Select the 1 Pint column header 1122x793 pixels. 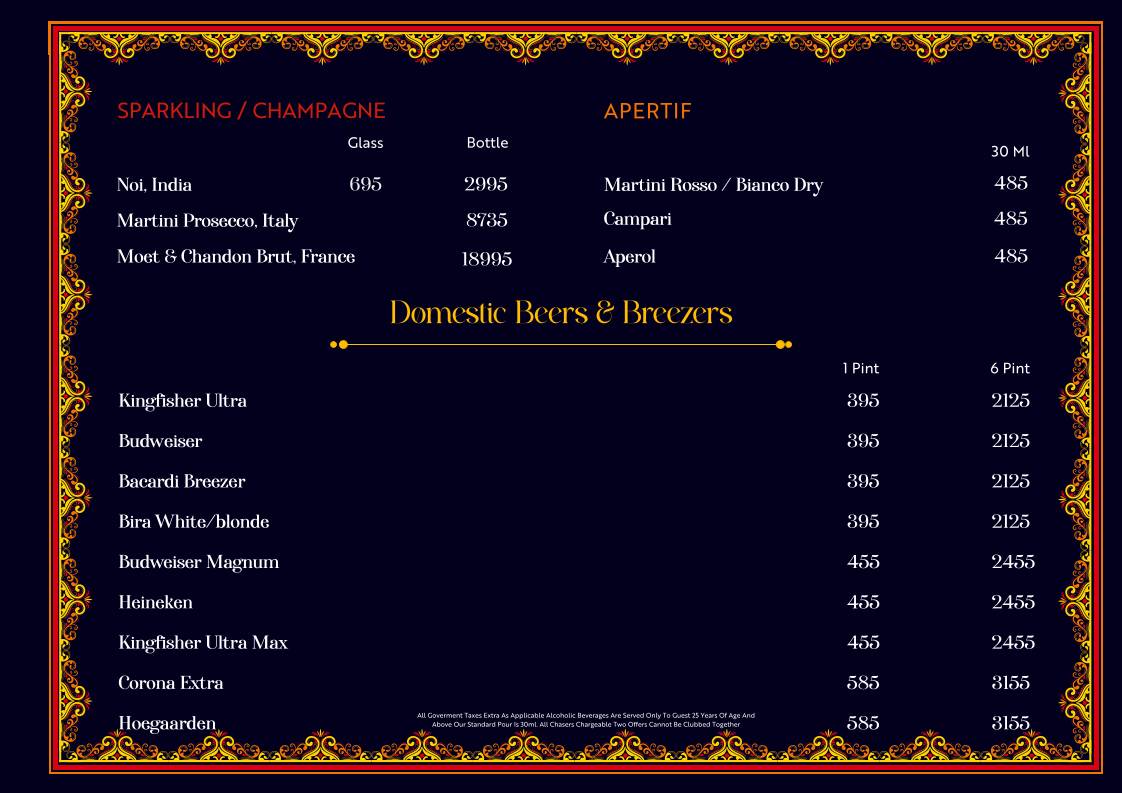[861, 369]
